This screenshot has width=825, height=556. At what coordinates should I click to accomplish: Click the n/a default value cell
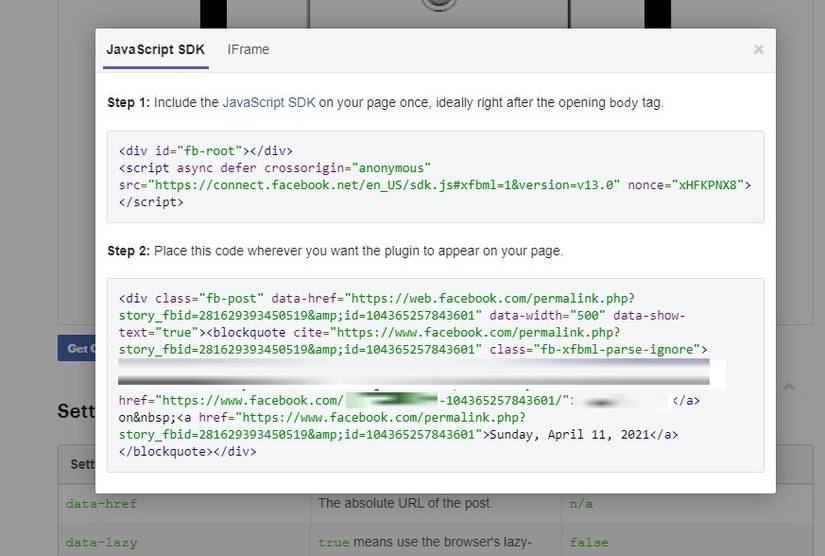[x=581, y=504]
